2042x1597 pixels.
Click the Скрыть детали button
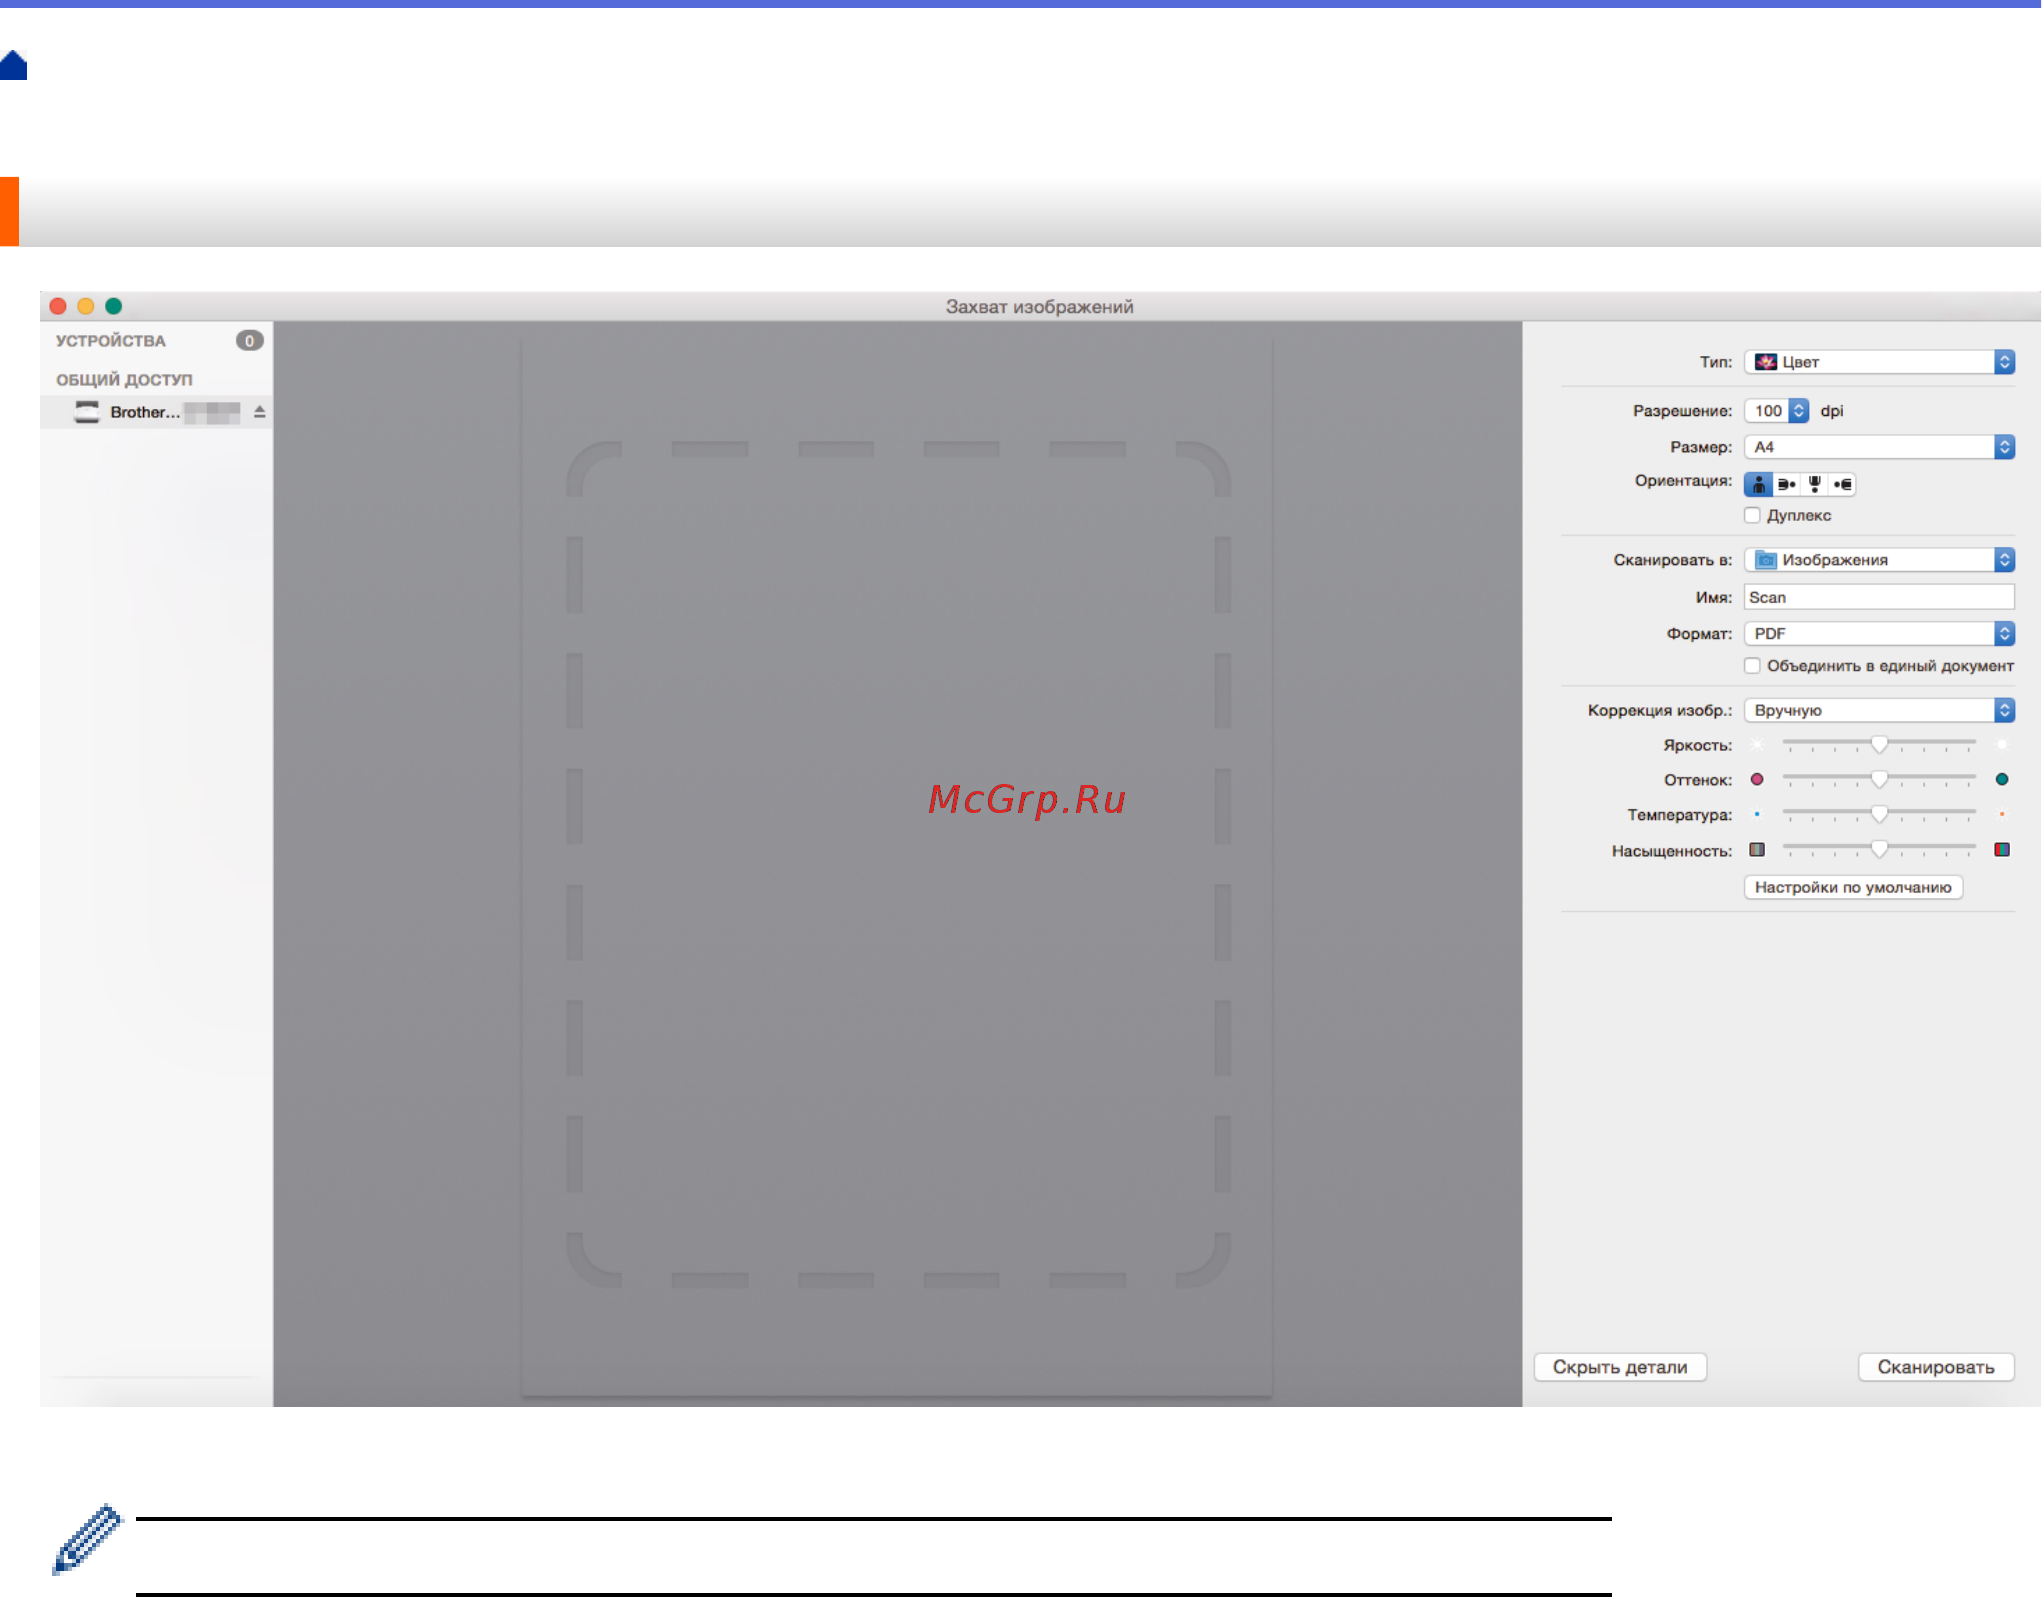(1620, 1367)
